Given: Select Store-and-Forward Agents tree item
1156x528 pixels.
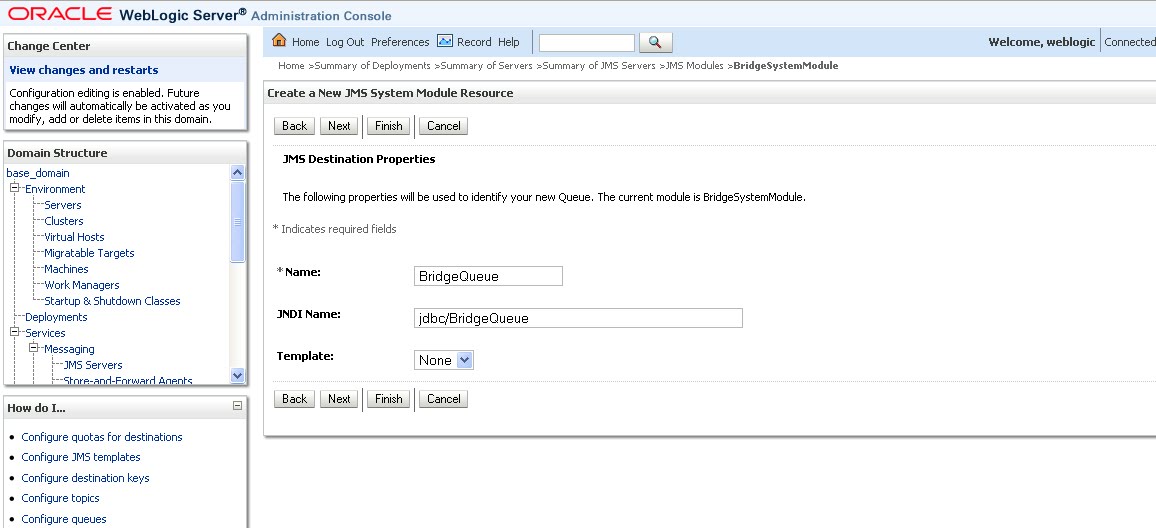Looking at the screenshot, I should pyautogui.click(x=128, y=381).
